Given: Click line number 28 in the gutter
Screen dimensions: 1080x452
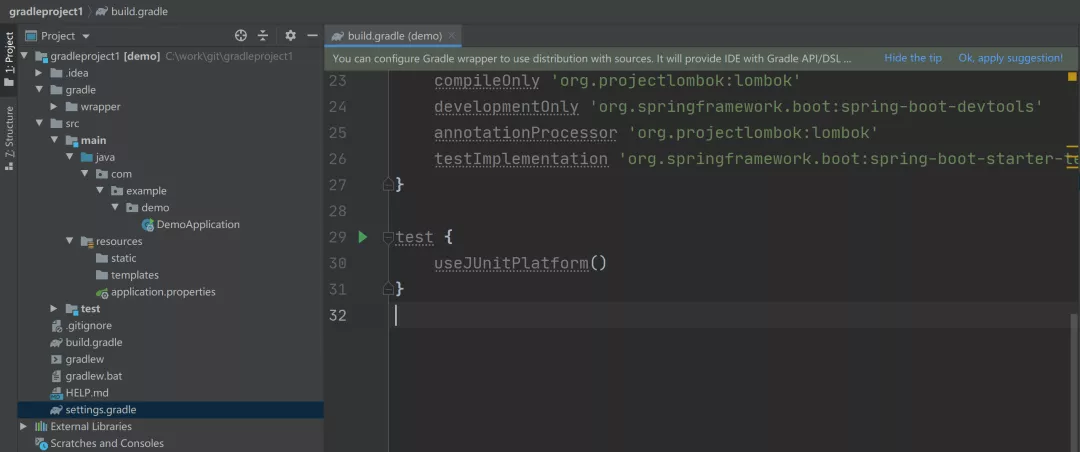Looking at the screenshot, I should point(338,211).
